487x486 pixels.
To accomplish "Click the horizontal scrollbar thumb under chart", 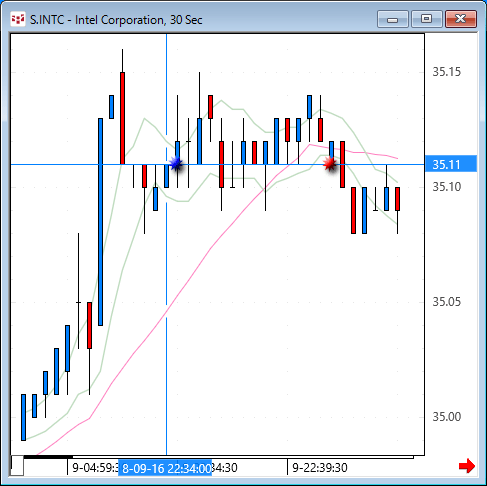I will pyautogui.click(x=48, y=457).
